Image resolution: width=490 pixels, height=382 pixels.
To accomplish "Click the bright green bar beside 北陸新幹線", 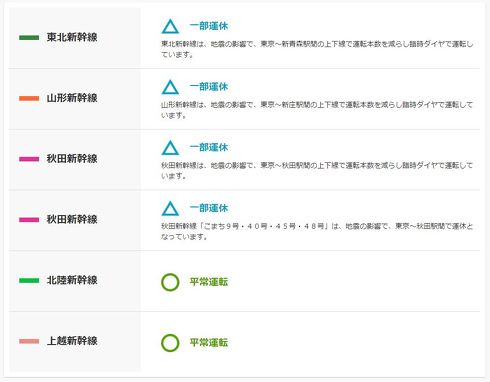I will [x=29, y=280].
